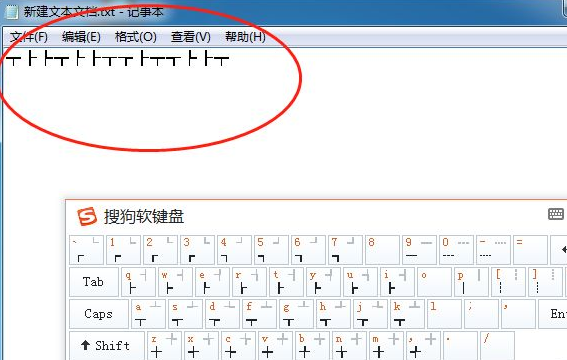Tap the period key on soft keyboard
This screenshot has width=567, height=360.
coord(460,346)
